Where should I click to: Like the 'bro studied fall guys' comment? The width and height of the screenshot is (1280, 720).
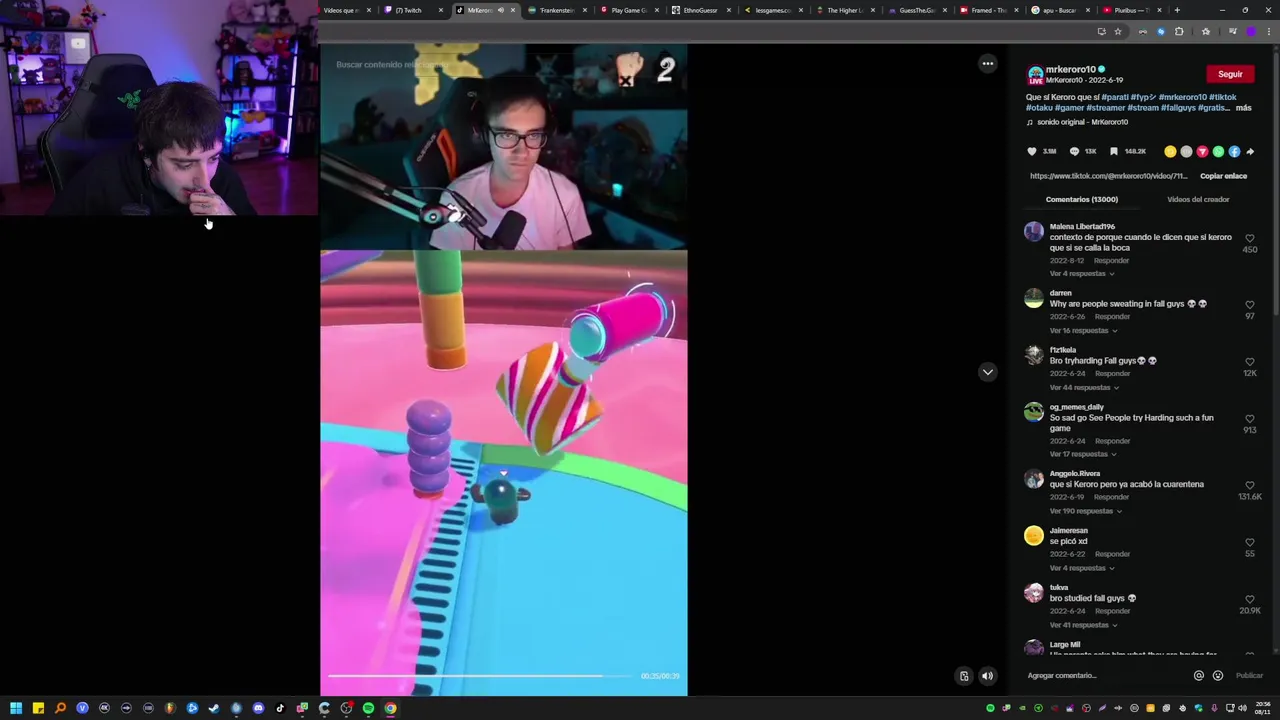tap(1249, 600)
